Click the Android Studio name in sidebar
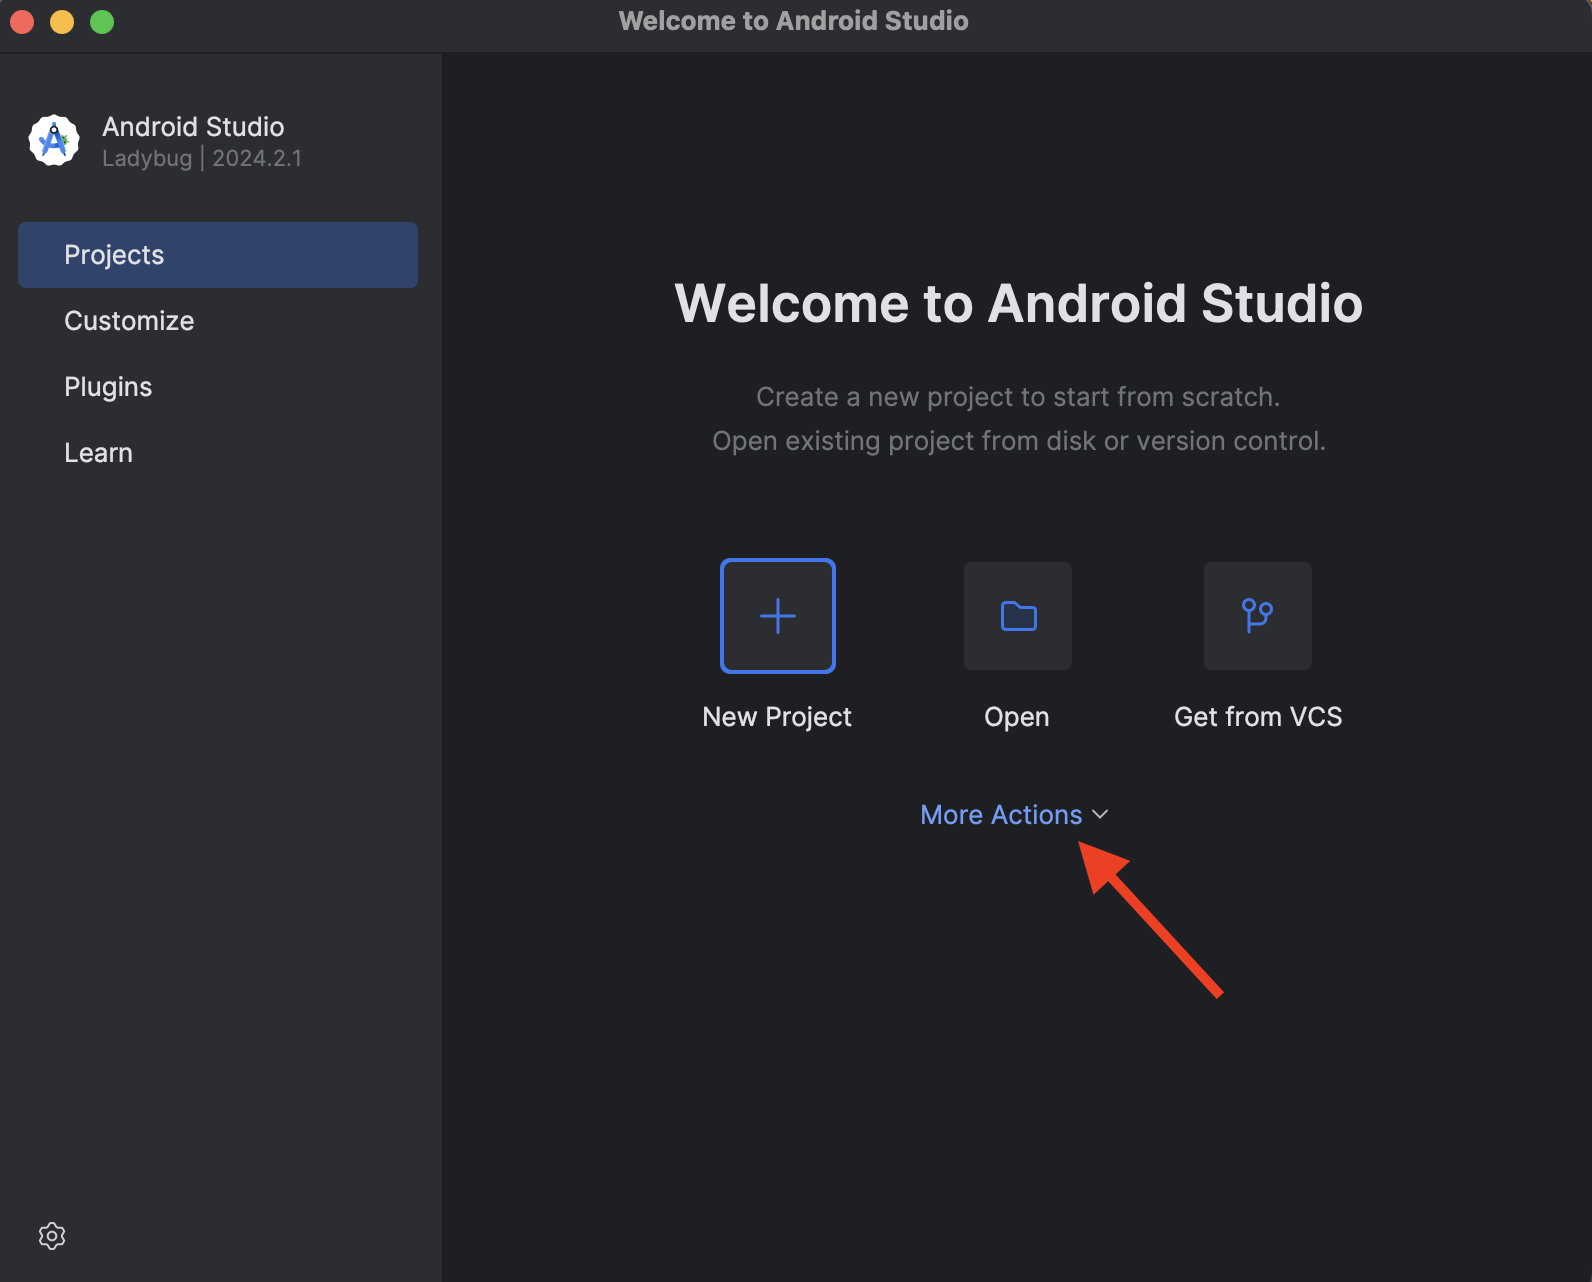1592x1282 pixels. coord(193,127)
